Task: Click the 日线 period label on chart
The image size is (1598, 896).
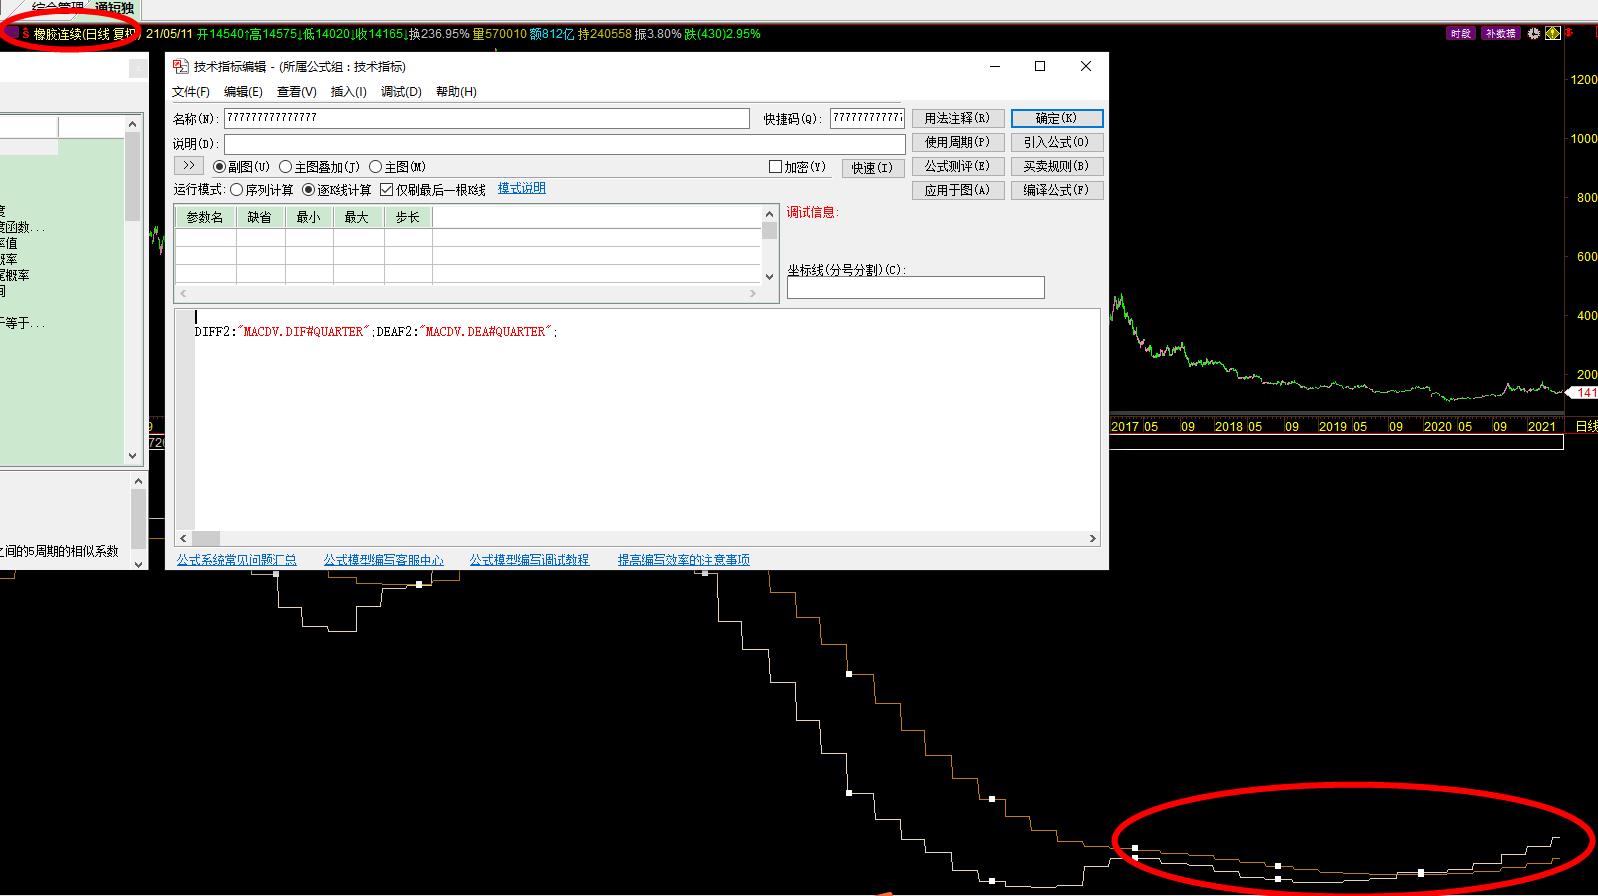Action: 1586,426
